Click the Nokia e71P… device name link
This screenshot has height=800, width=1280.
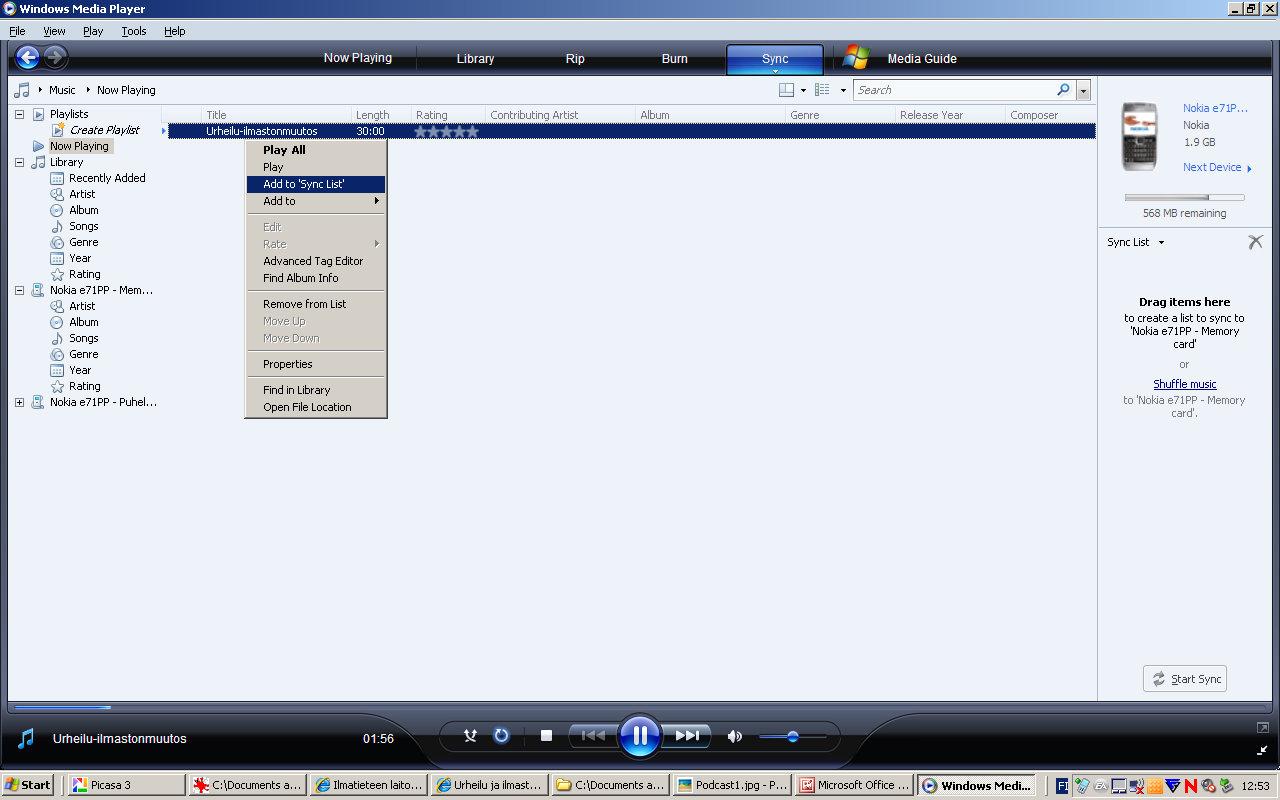coord(1217,108)
